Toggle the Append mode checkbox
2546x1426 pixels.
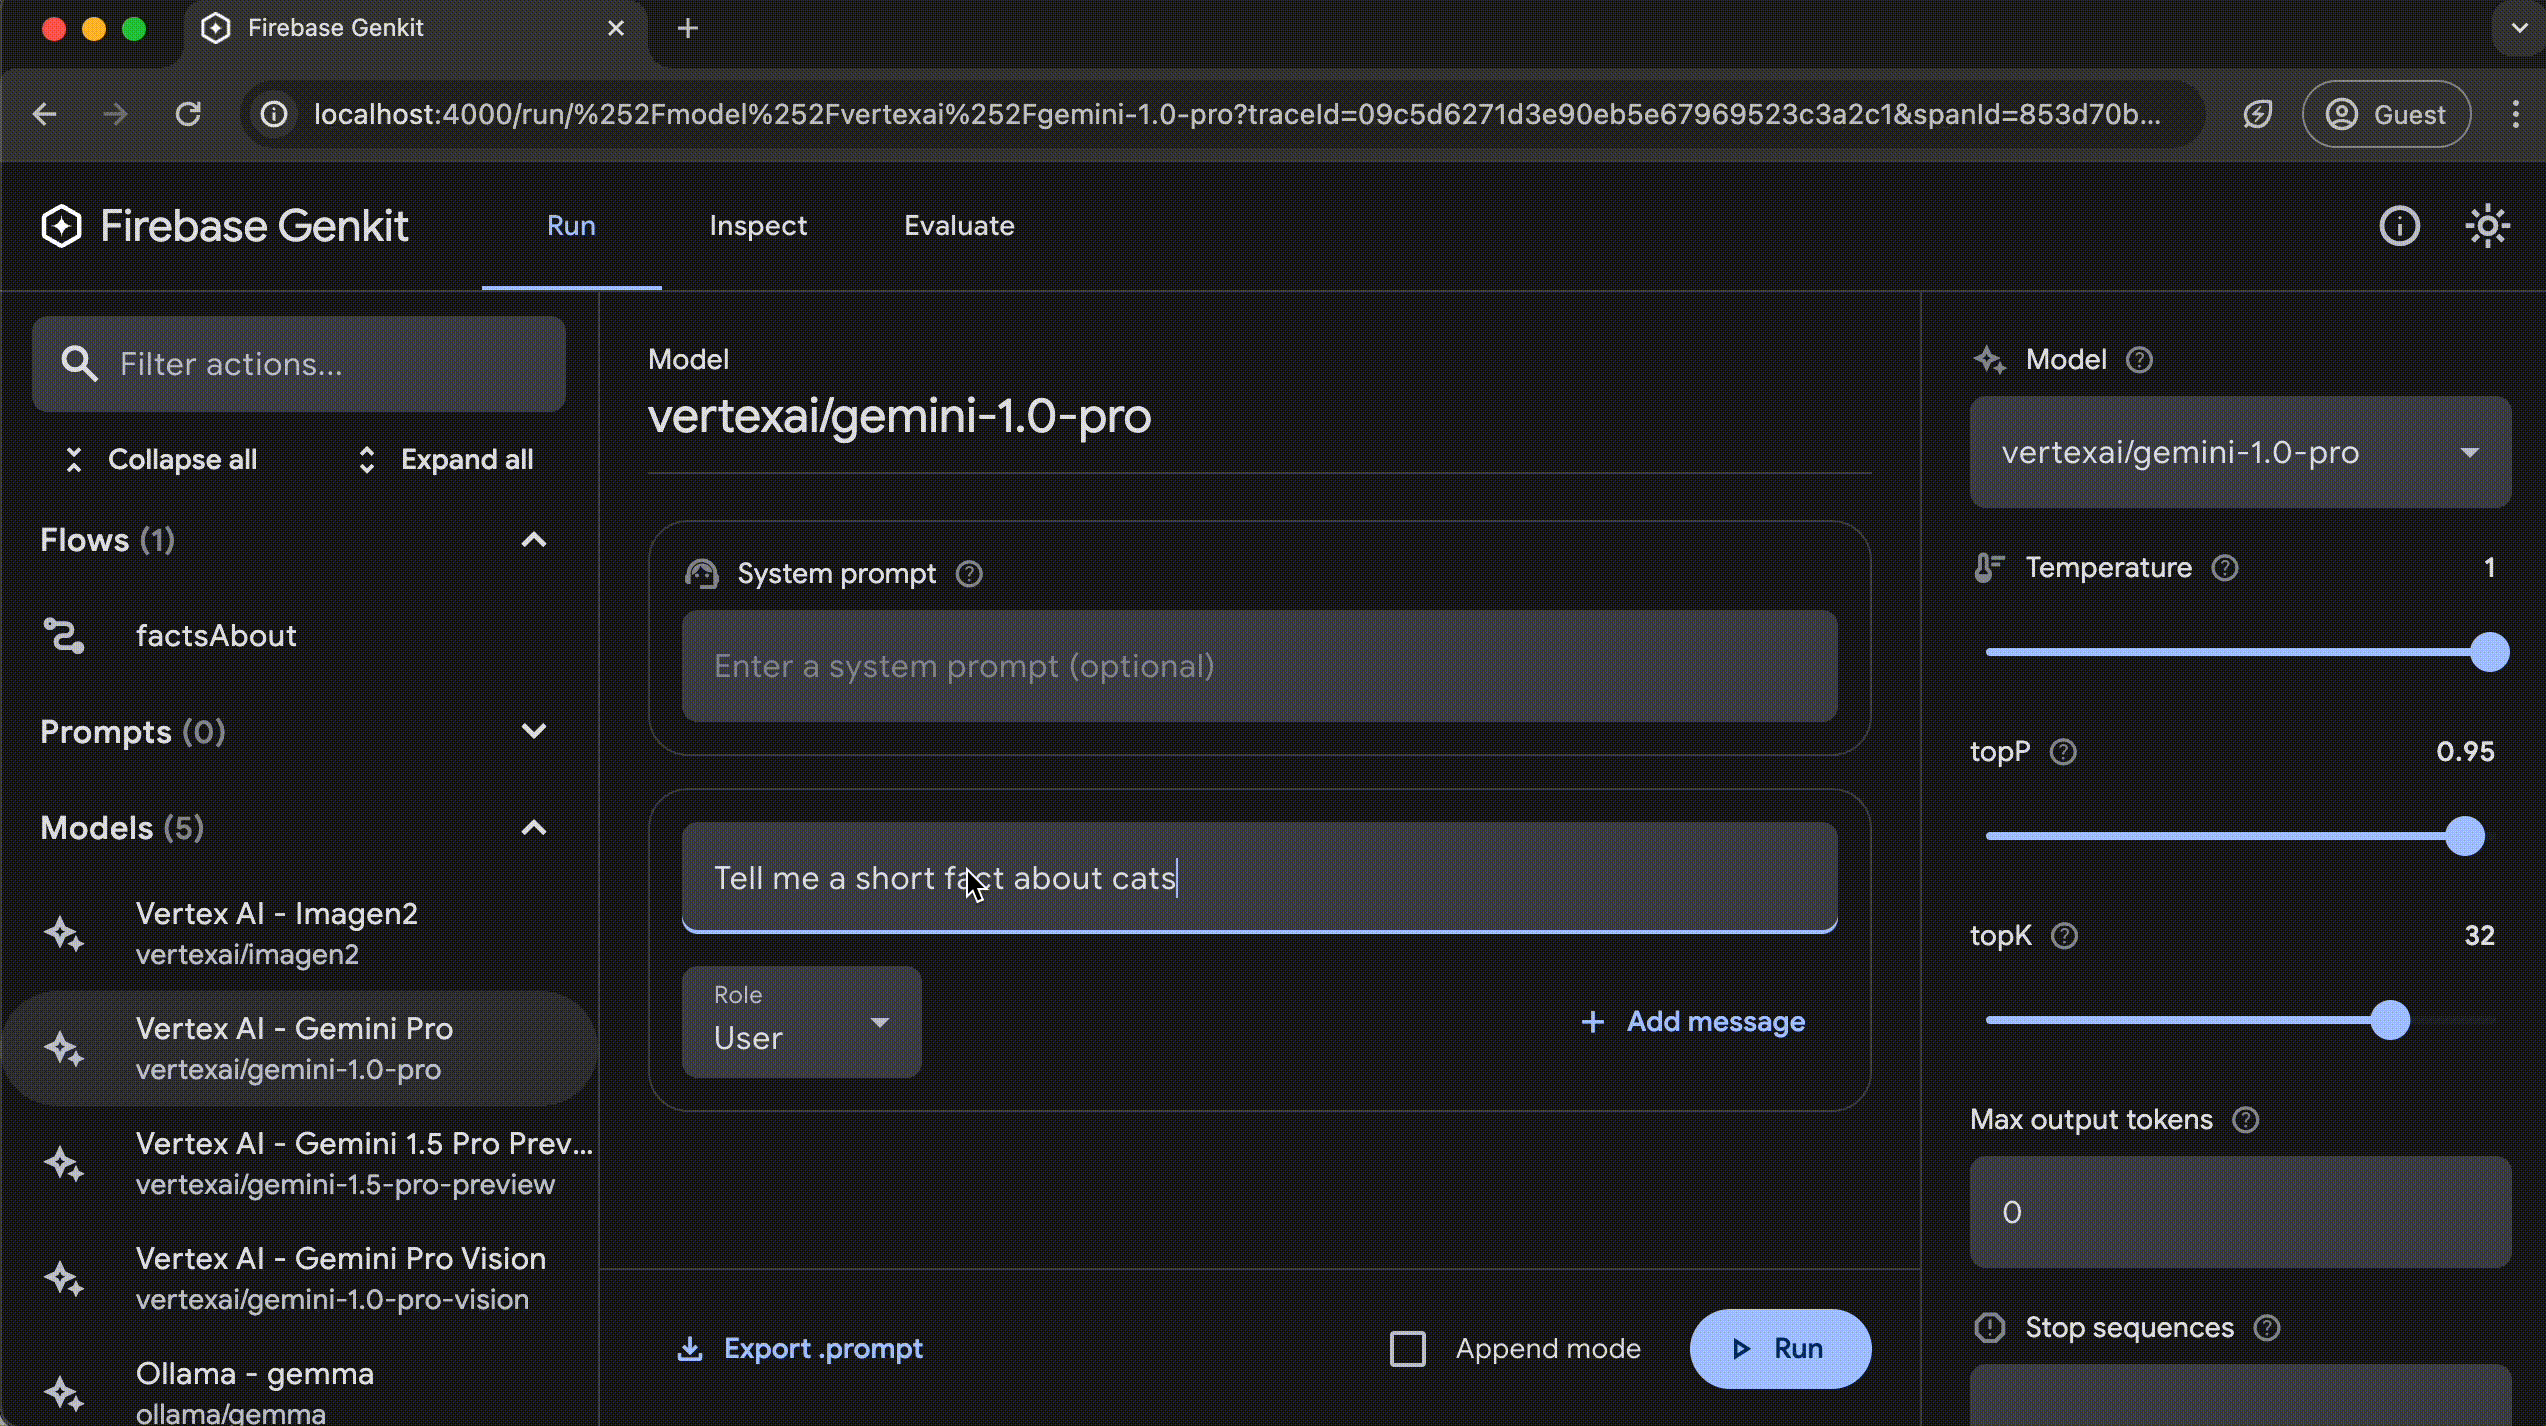[1408, 1347]
